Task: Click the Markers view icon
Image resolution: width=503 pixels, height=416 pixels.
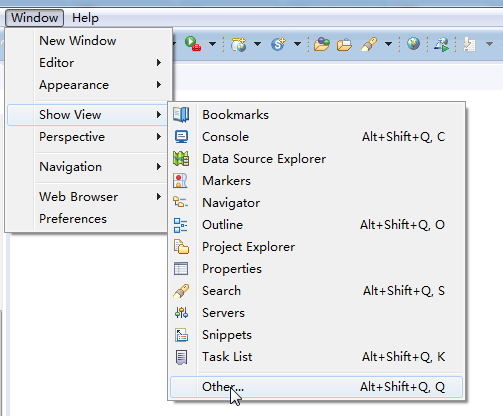Action: pos(180,181)
